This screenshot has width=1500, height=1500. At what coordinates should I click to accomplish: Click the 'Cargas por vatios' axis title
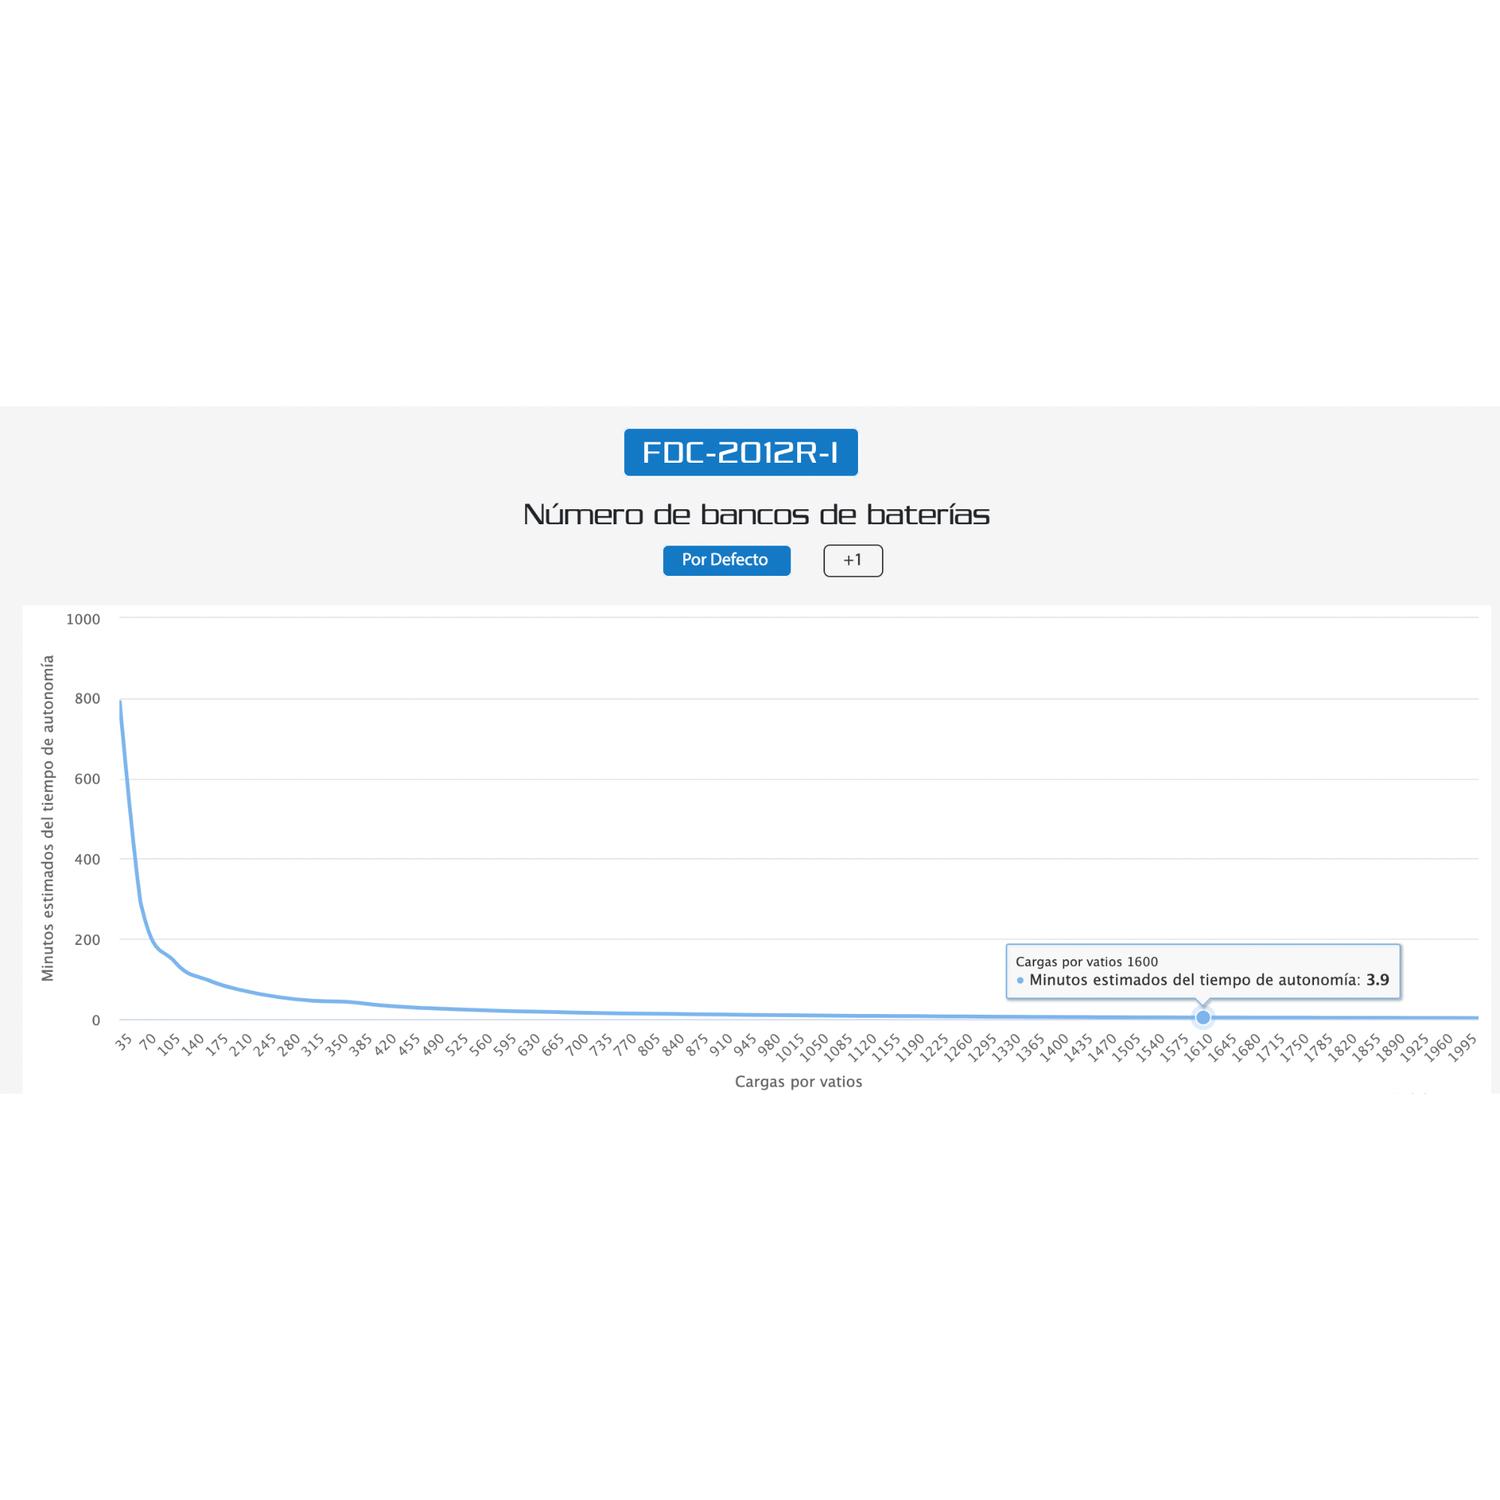(798, 1082)
